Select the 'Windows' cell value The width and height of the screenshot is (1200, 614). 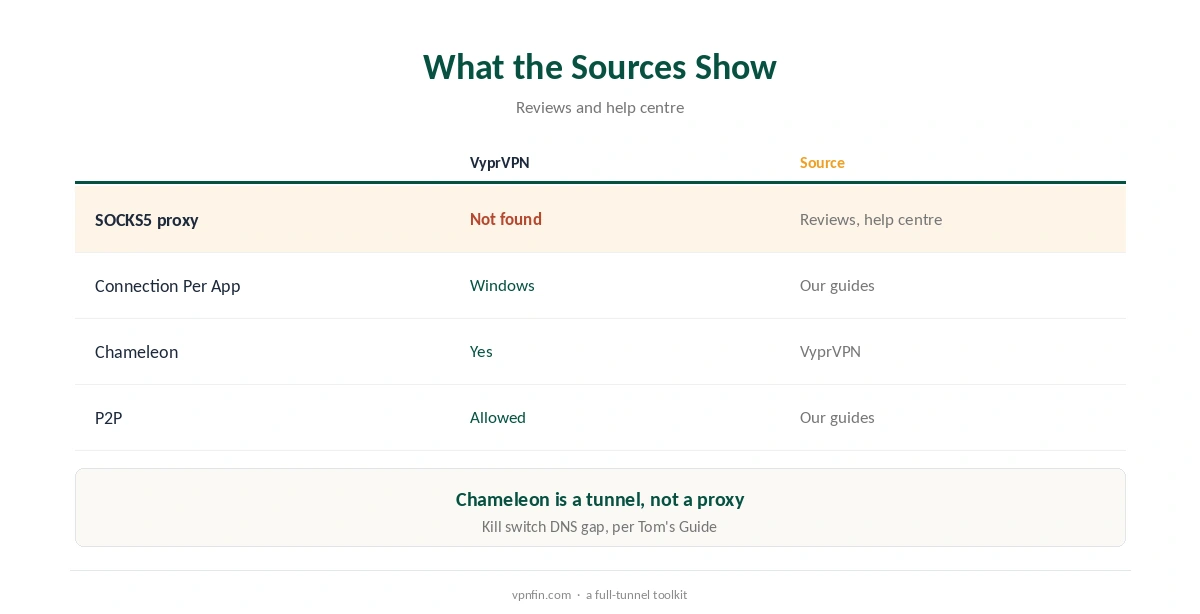[502, 285]
